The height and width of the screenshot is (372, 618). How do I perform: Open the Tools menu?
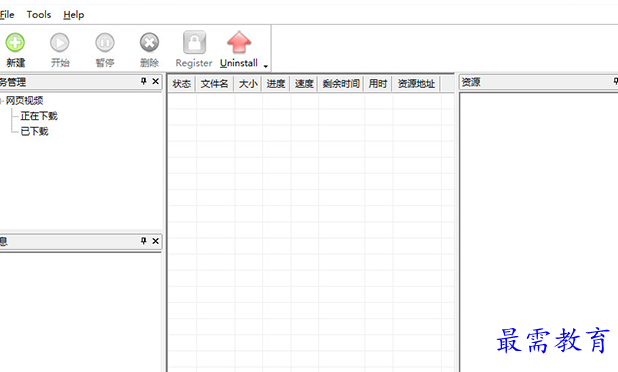click(39, 15)
